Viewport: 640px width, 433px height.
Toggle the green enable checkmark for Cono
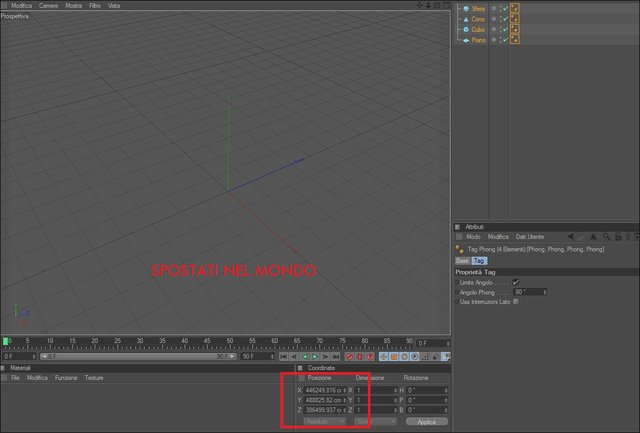pos(505,19)
